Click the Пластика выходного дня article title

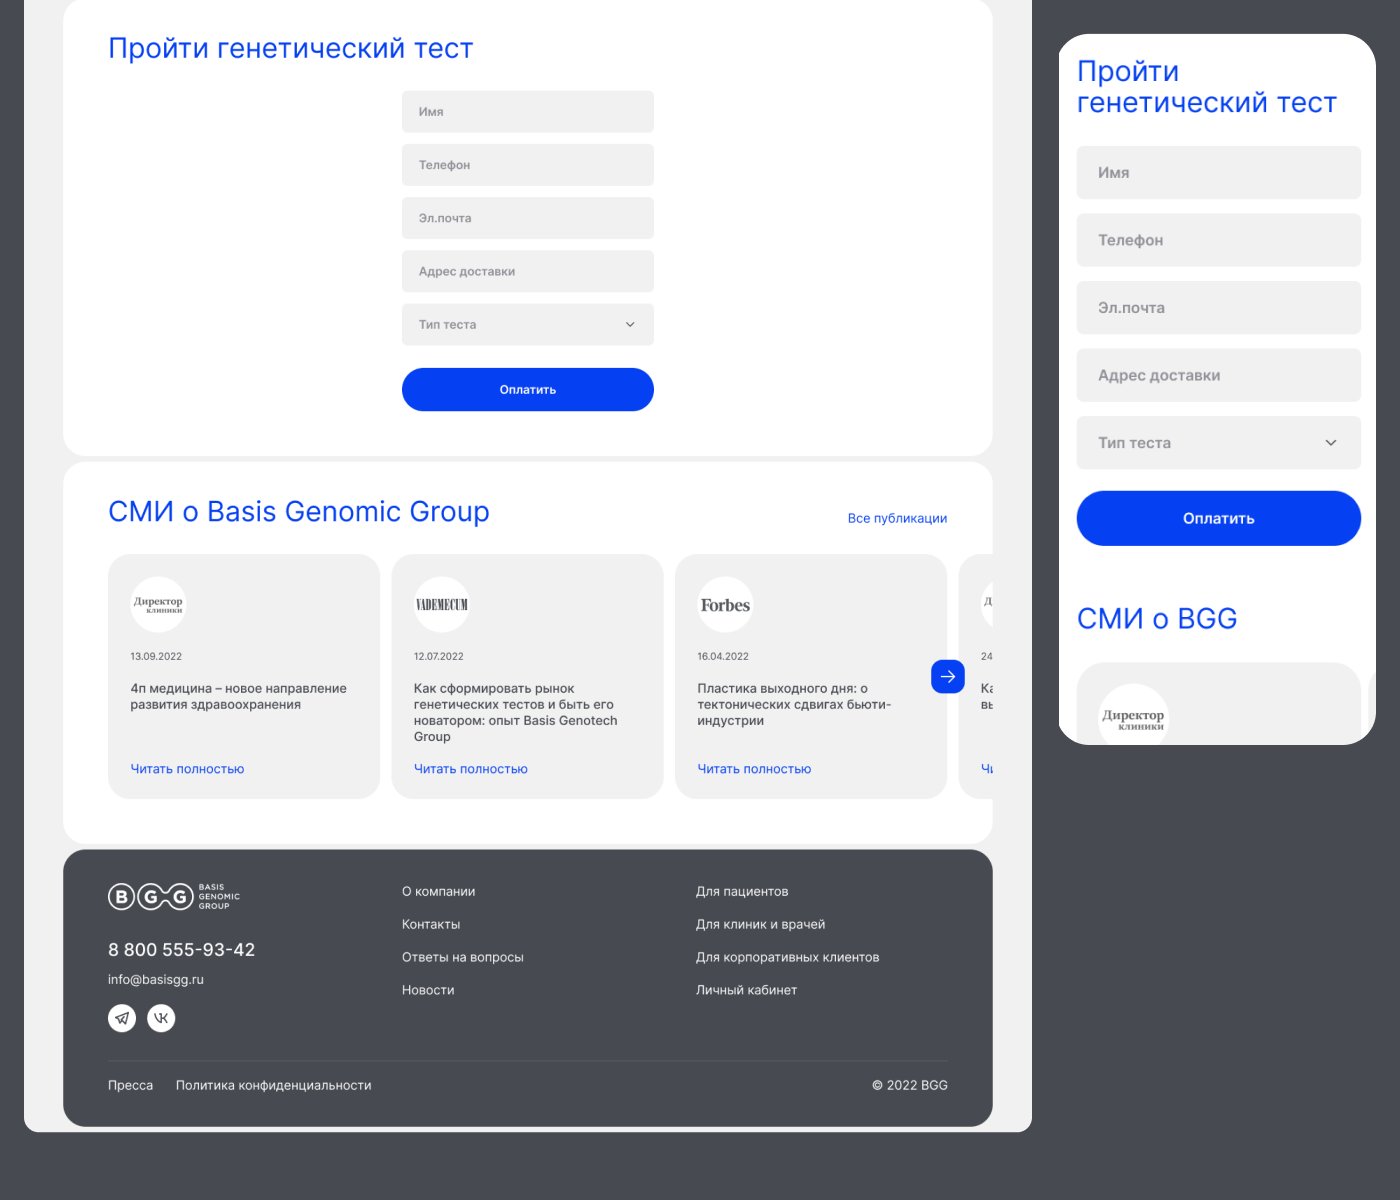[x=794, y=705]
